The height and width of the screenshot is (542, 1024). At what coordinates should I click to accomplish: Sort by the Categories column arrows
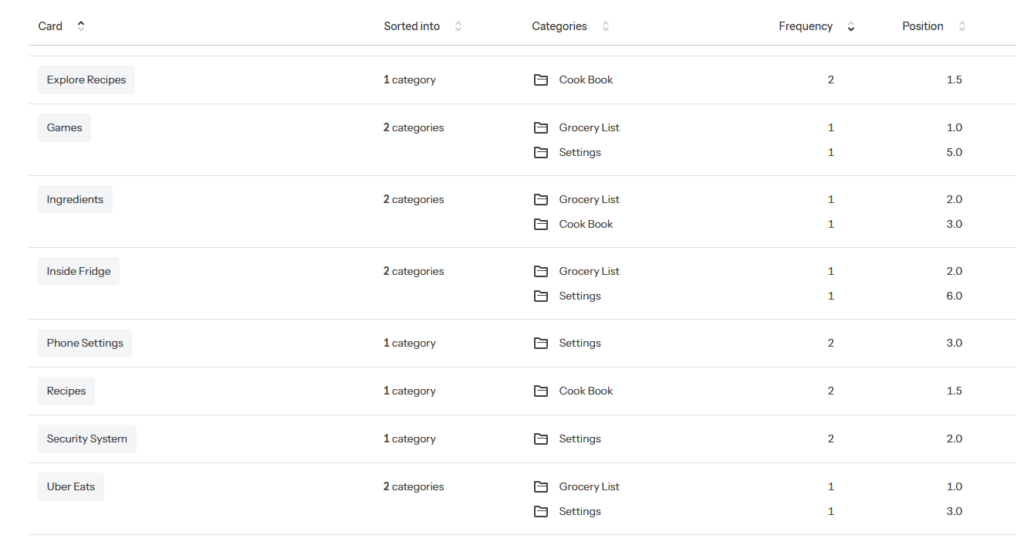(605, 27)
